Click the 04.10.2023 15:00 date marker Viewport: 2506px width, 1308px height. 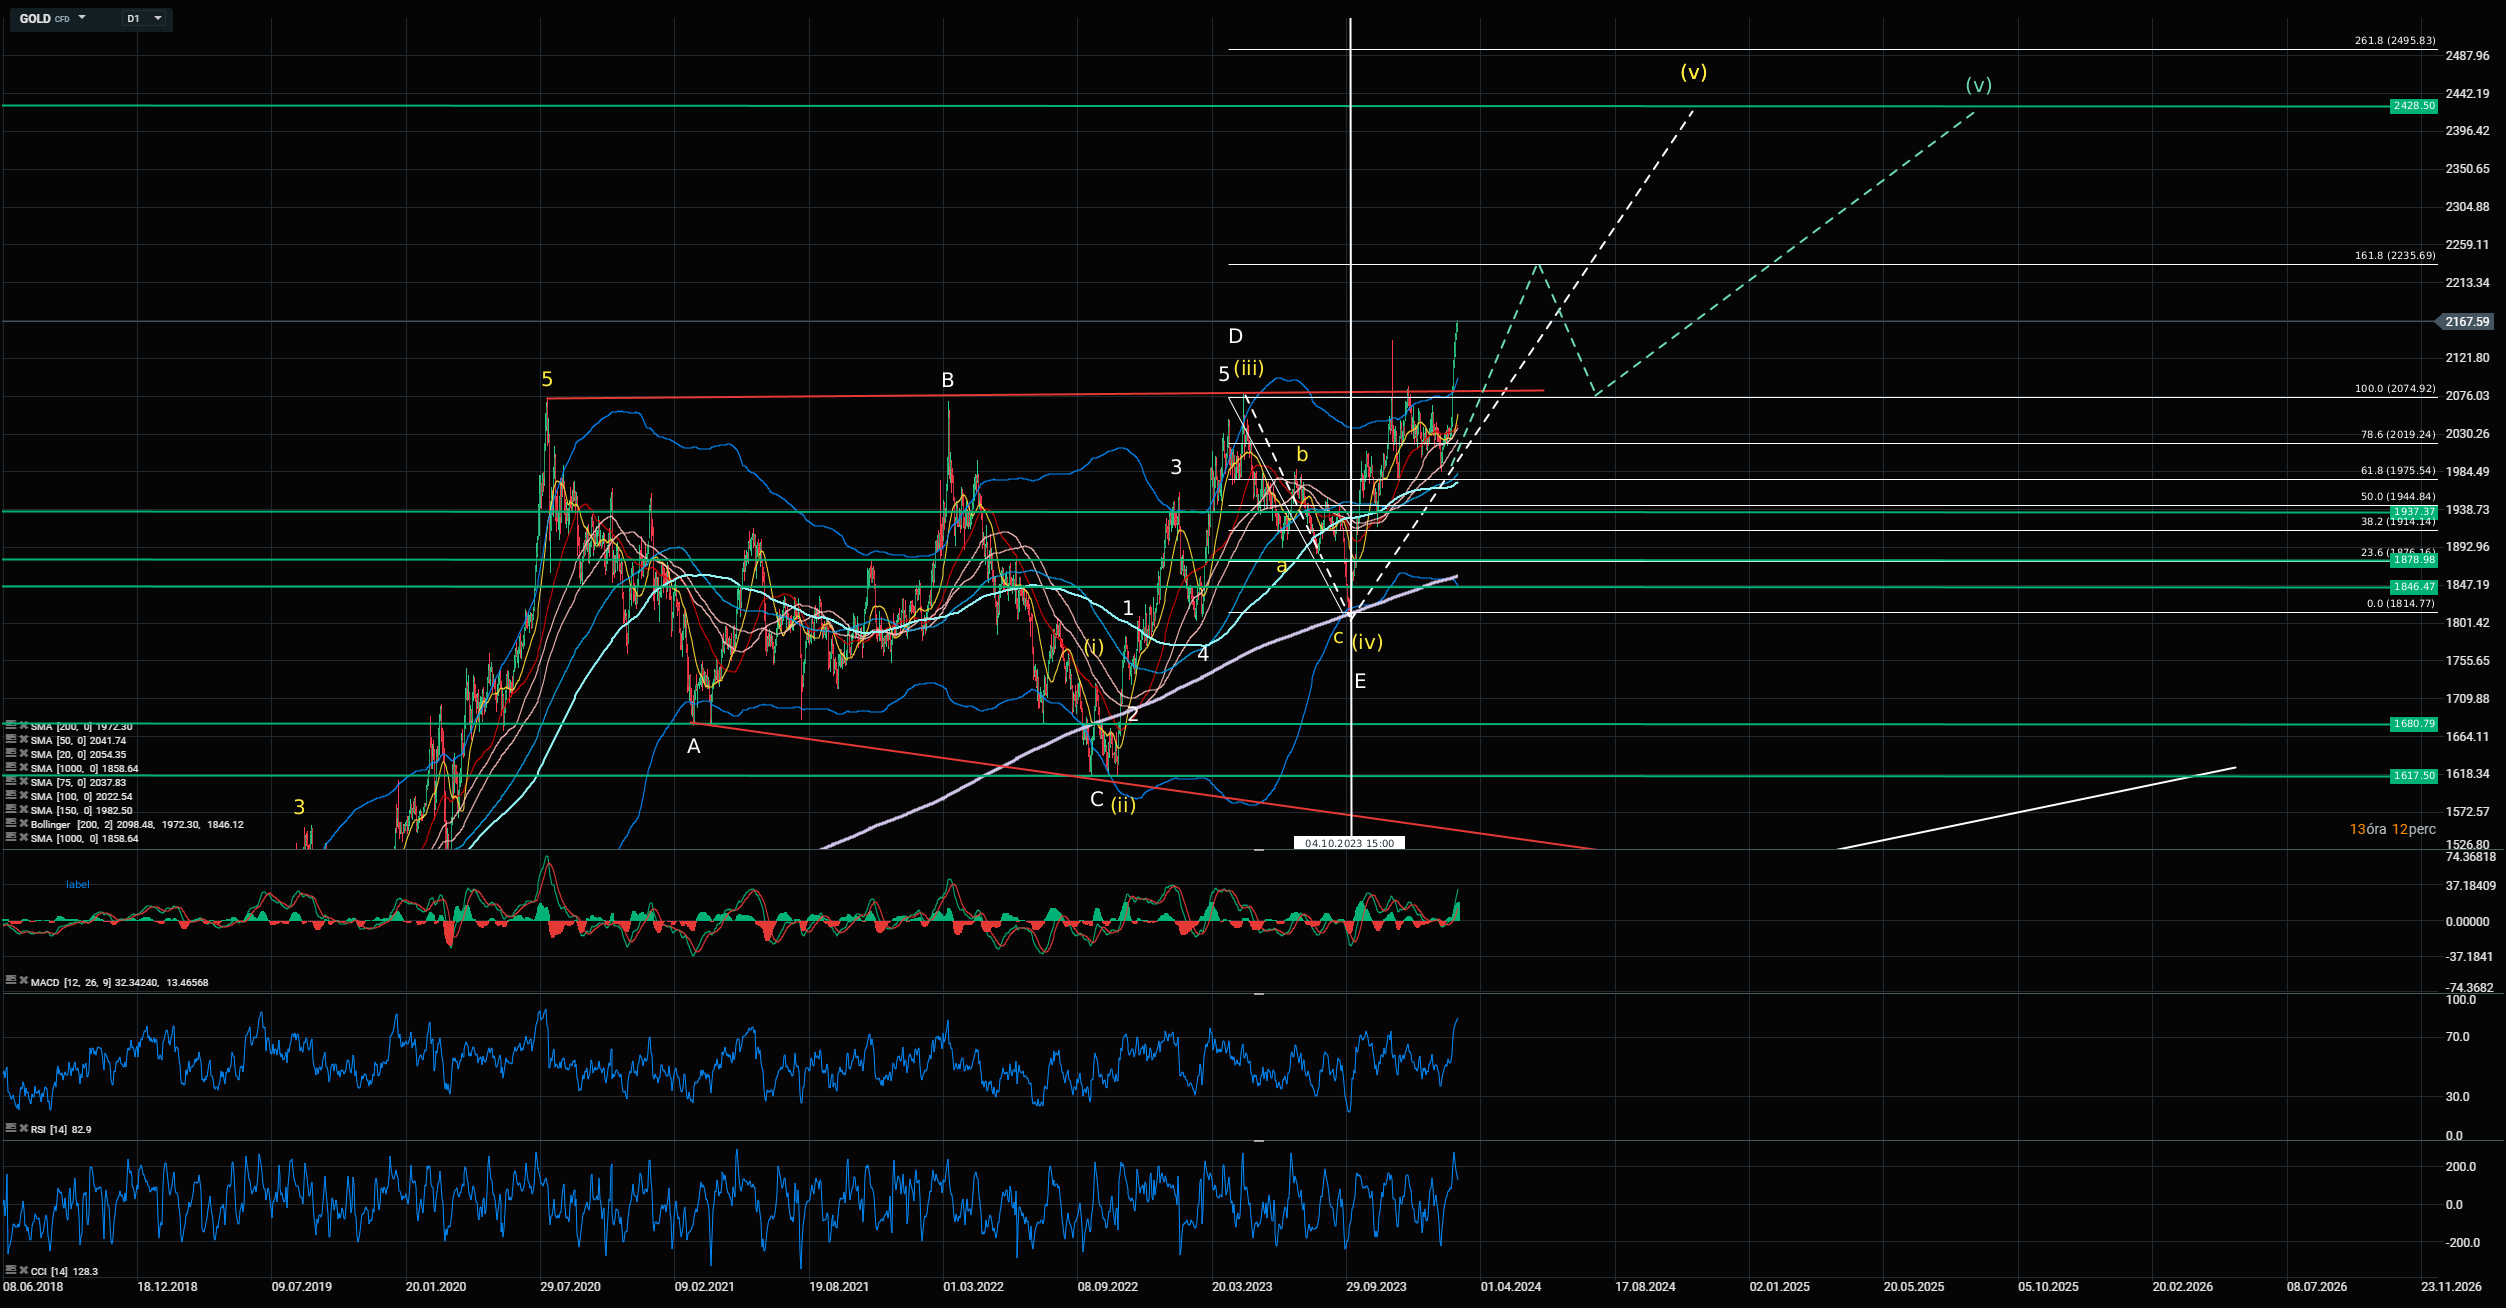(x=1349, y=843)
